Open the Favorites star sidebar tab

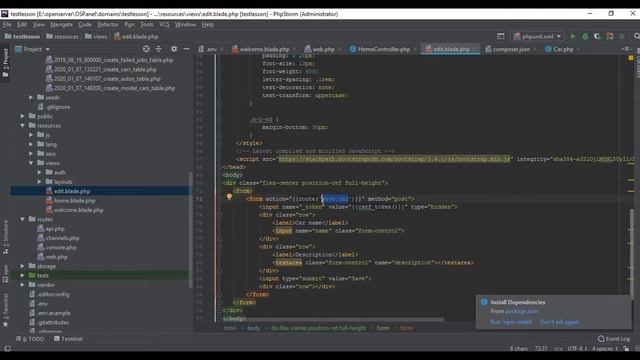pos(5,310)
